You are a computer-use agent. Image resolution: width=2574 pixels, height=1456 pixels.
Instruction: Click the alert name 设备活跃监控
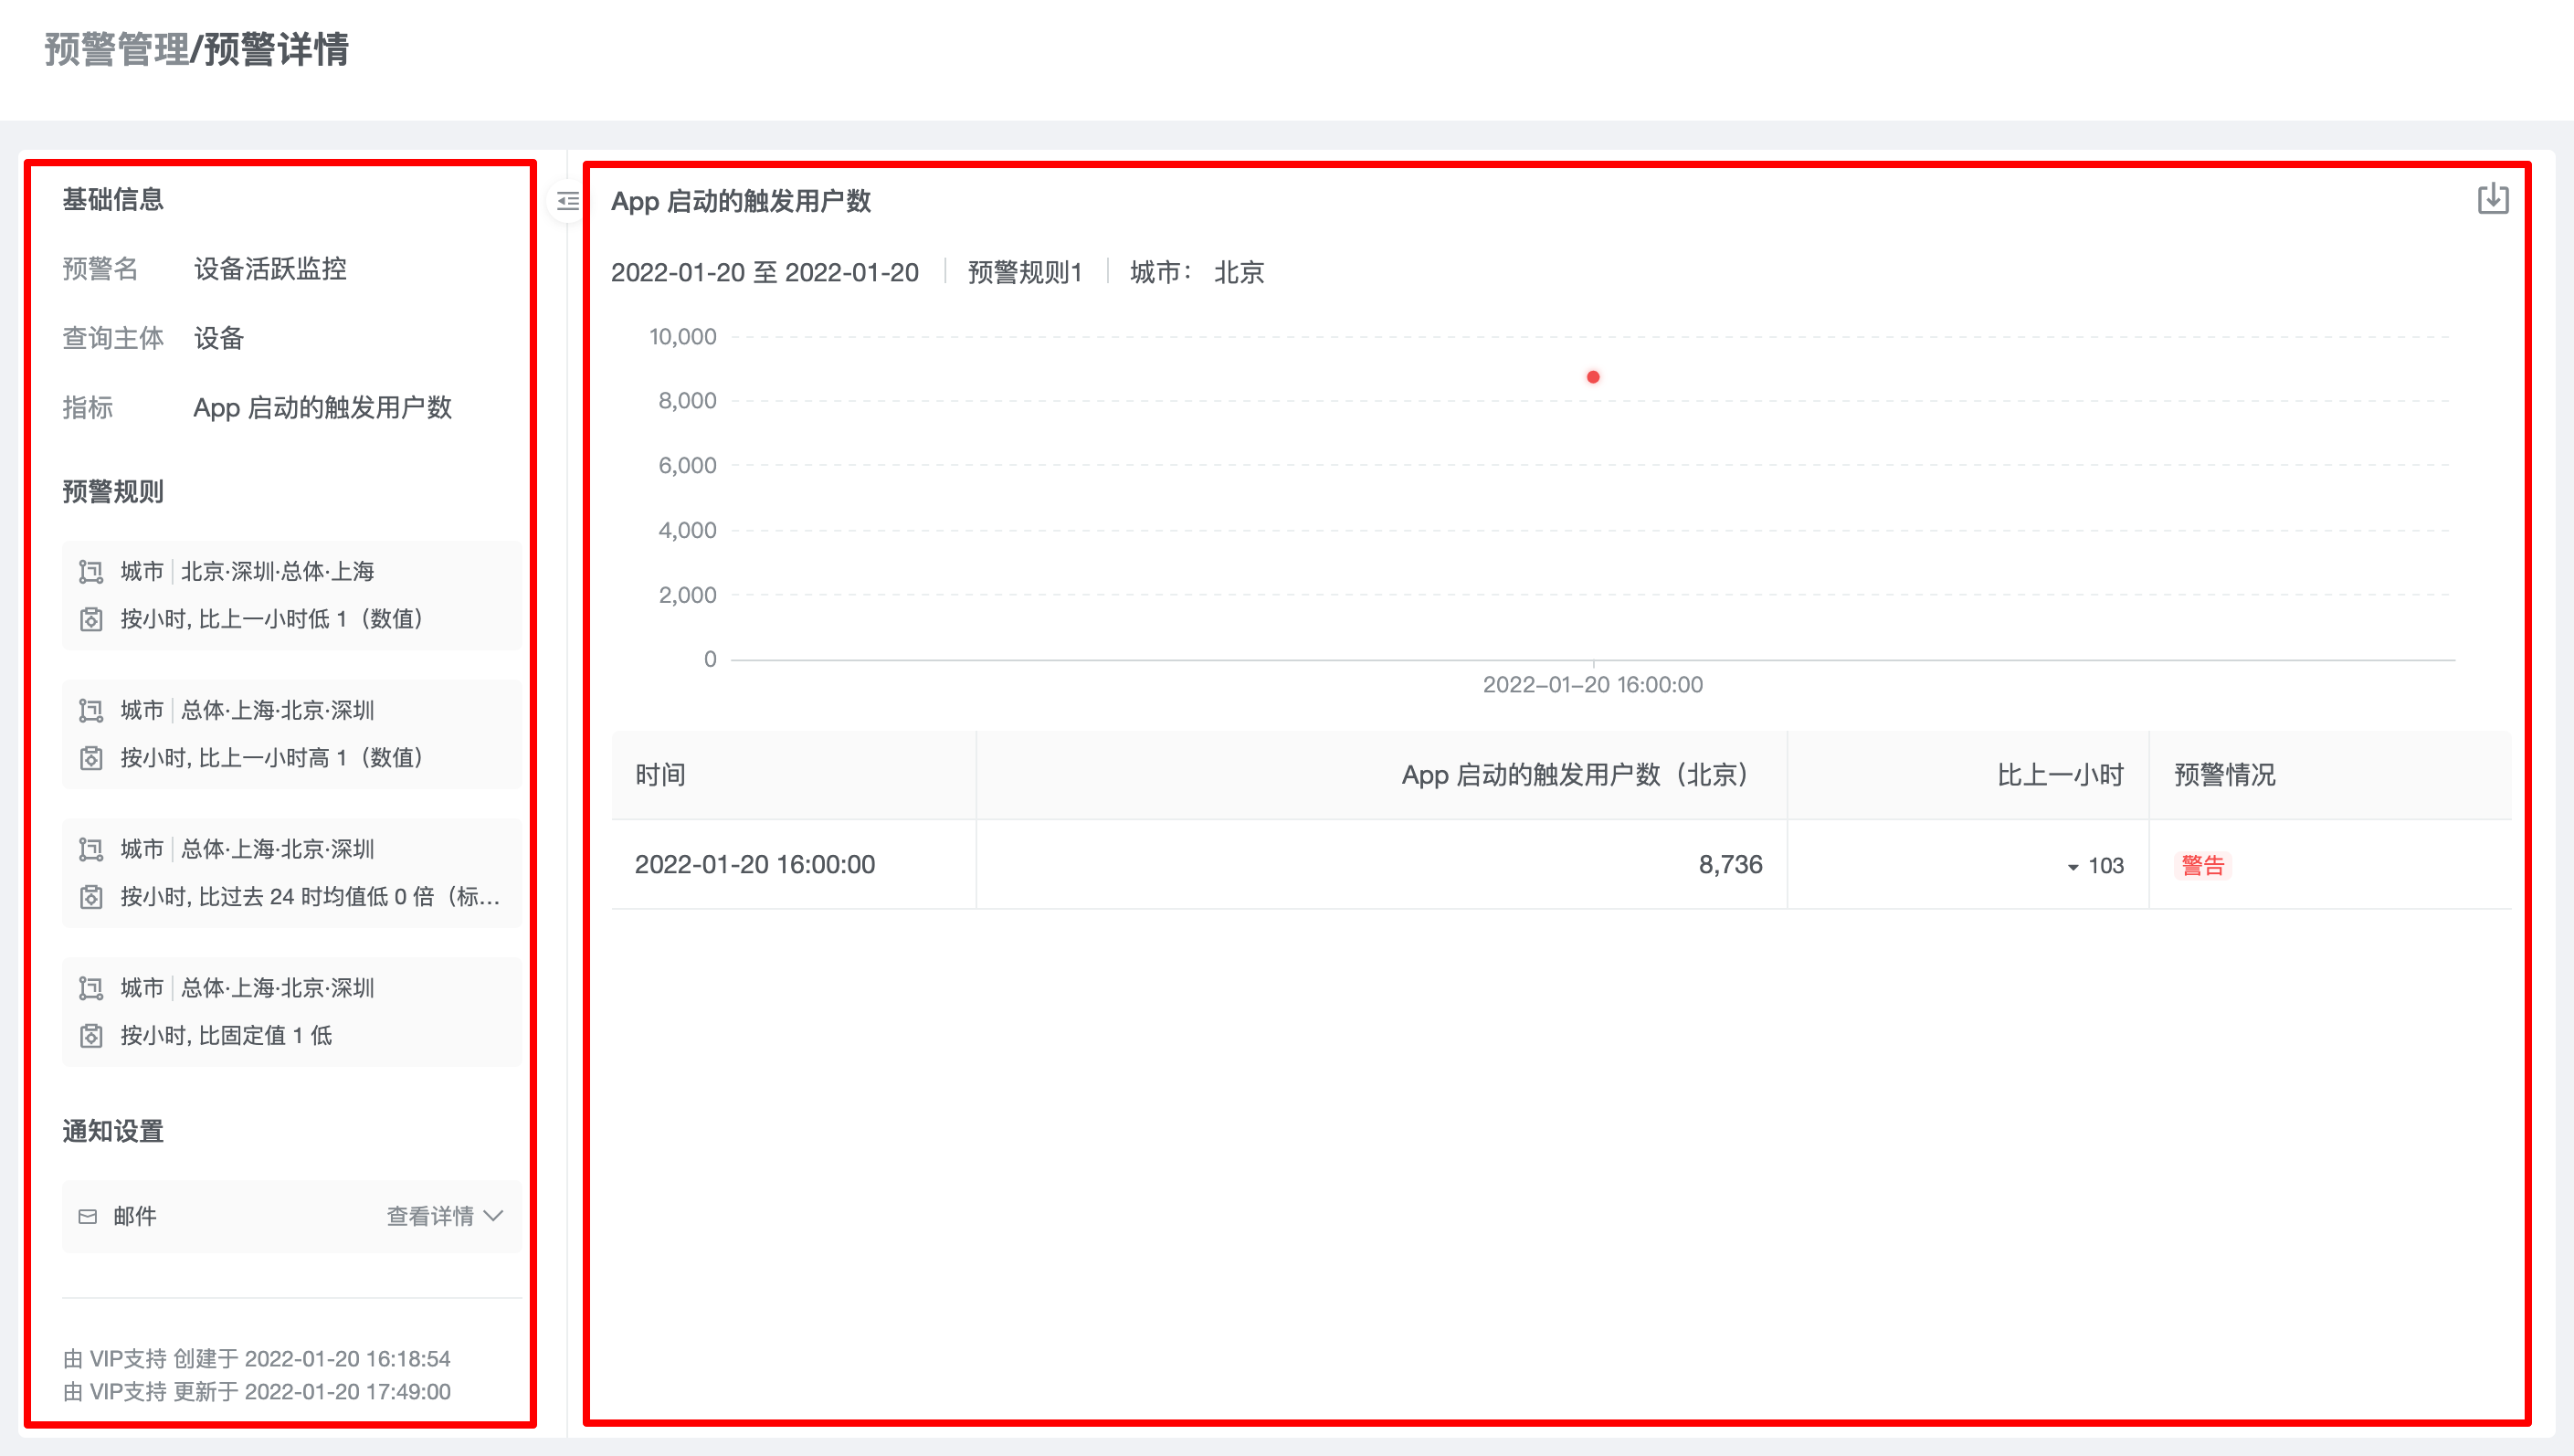pyautogui.click(x=270, y=269)
